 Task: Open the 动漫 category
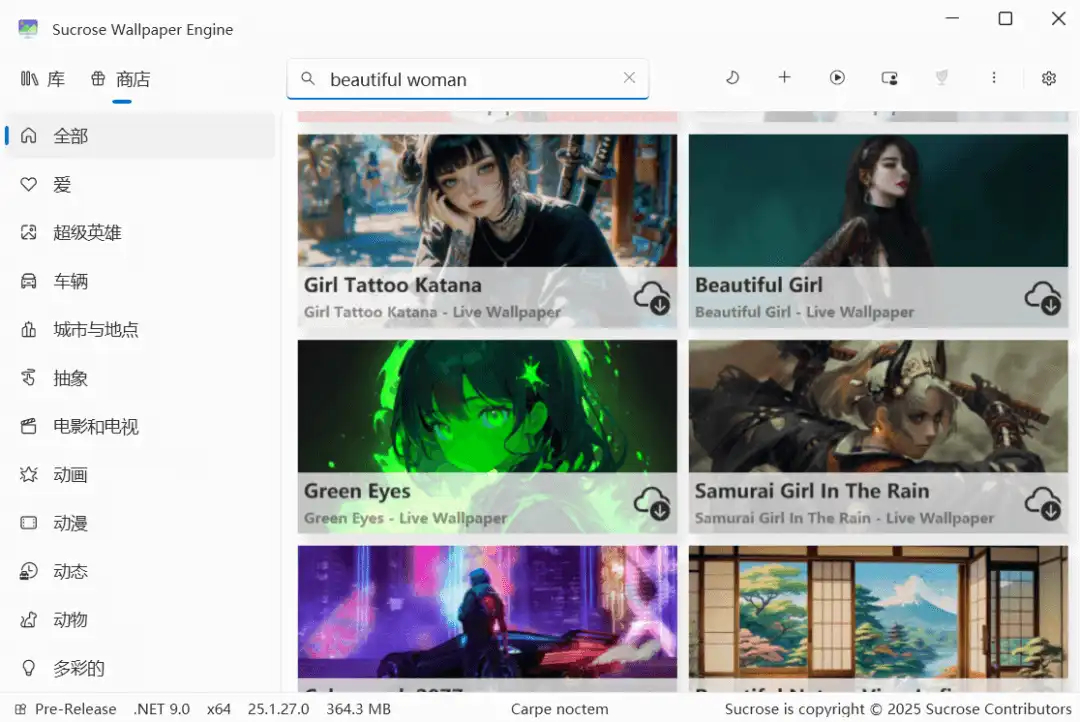(x=140, y=524)
